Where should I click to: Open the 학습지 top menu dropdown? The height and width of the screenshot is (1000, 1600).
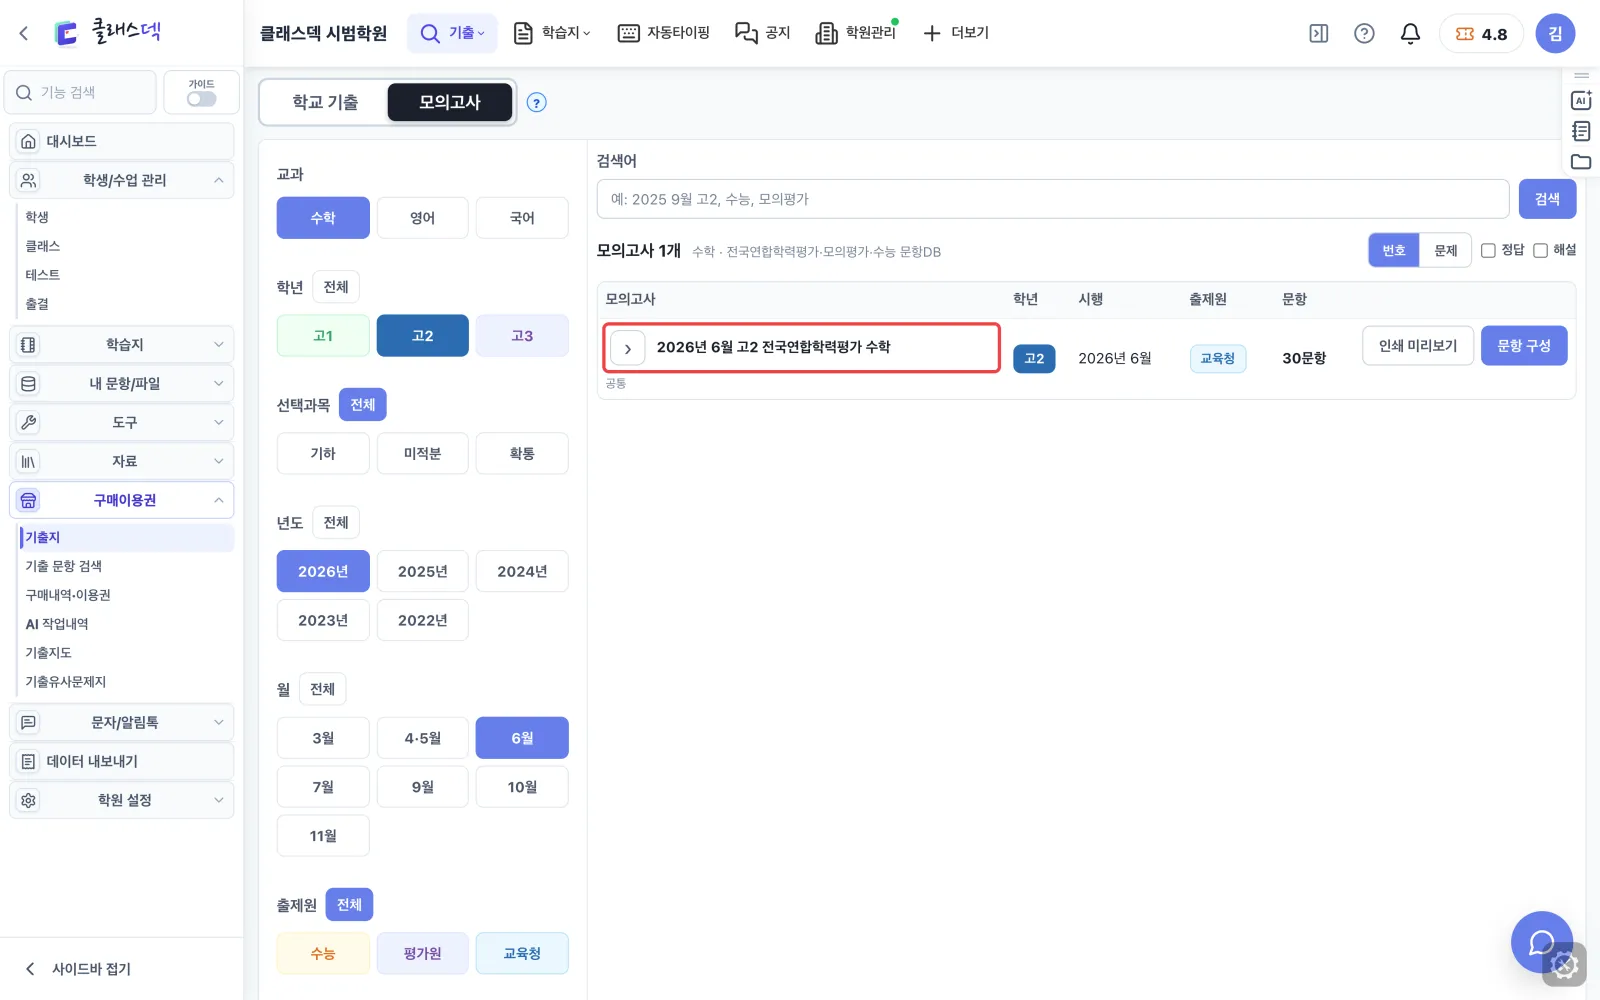[x=551, y=33]
